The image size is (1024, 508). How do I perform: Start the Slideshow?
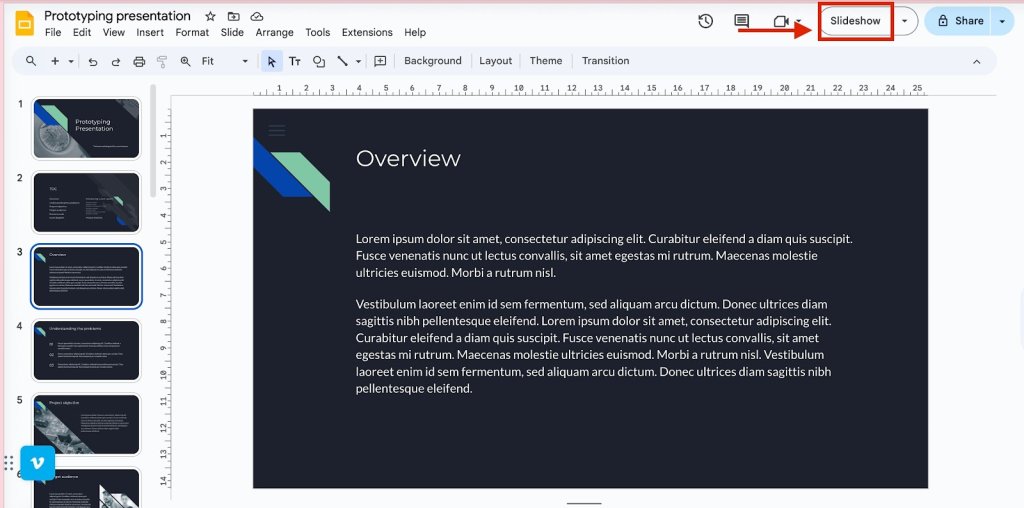856,21
